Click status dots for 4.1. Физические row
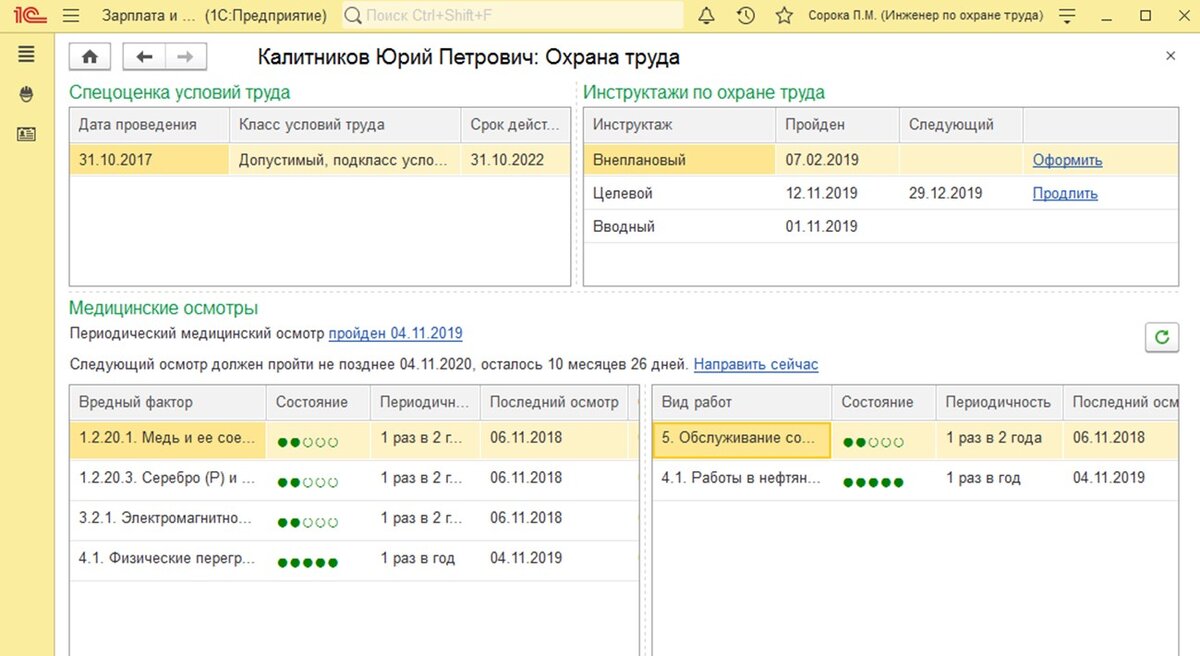 (308, 562)
